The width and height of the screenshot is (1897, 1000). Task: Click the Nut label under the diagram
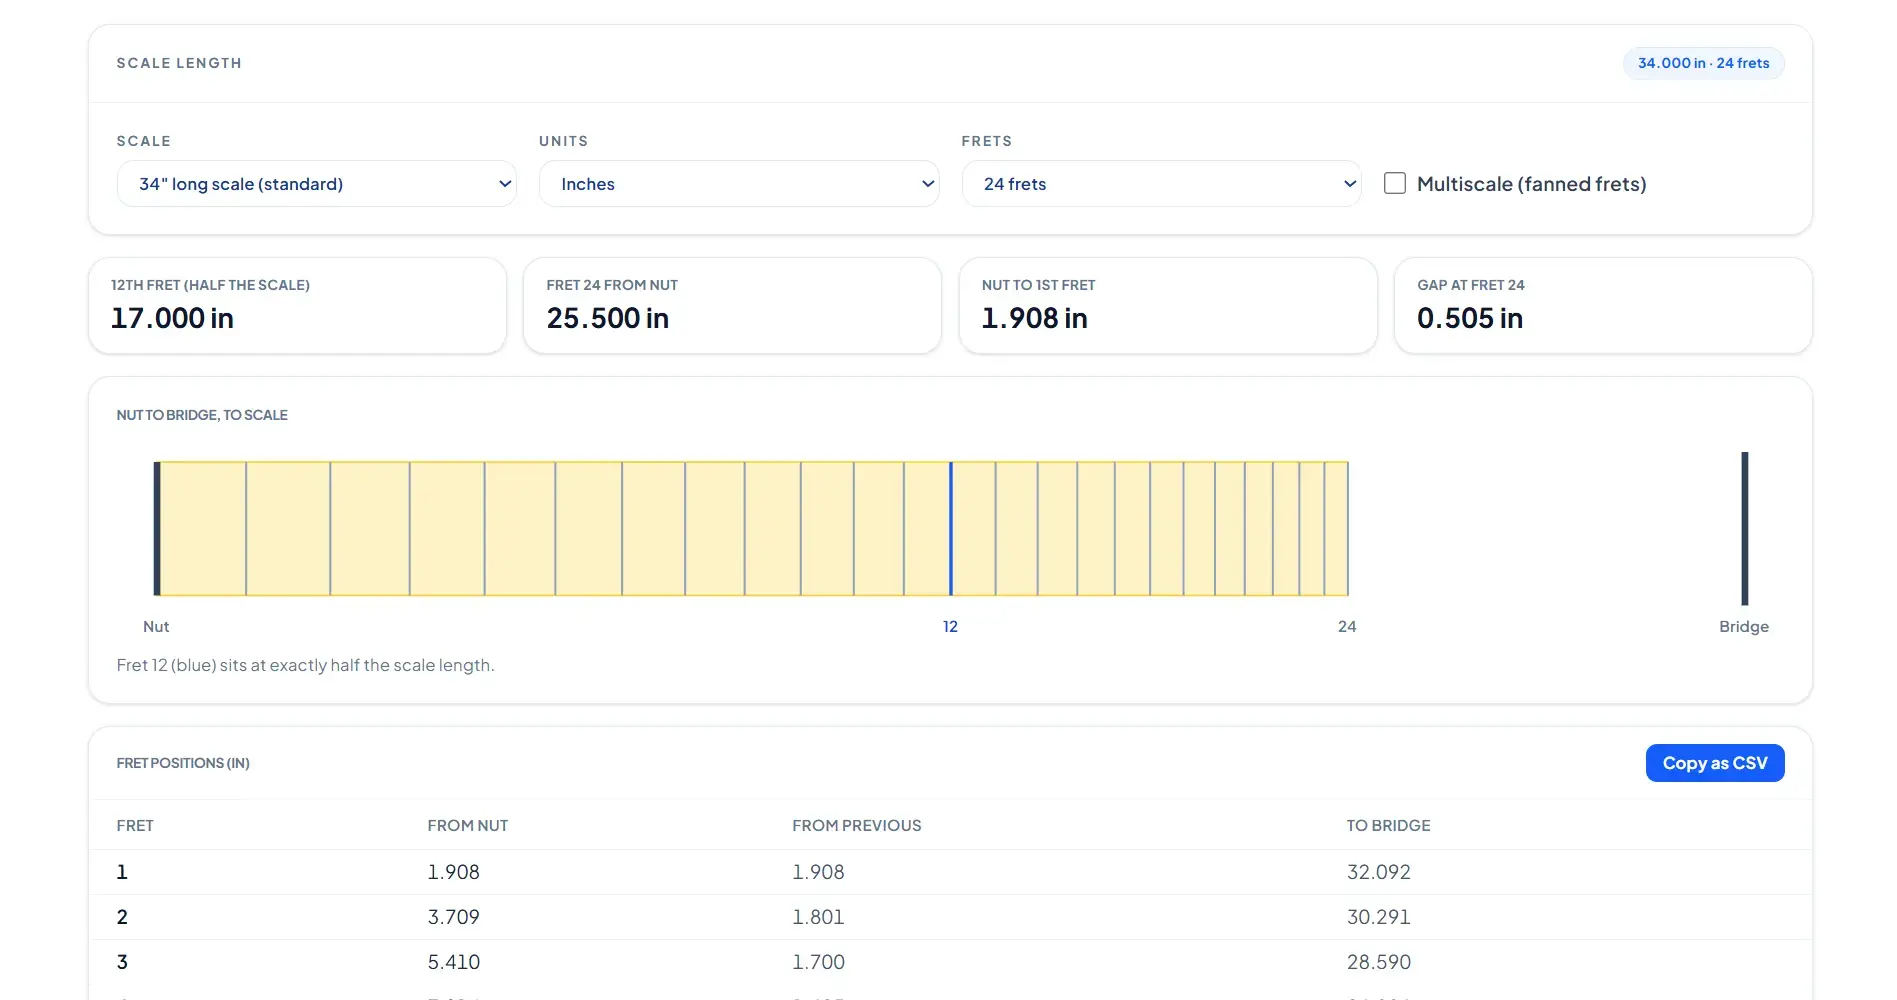156,626
